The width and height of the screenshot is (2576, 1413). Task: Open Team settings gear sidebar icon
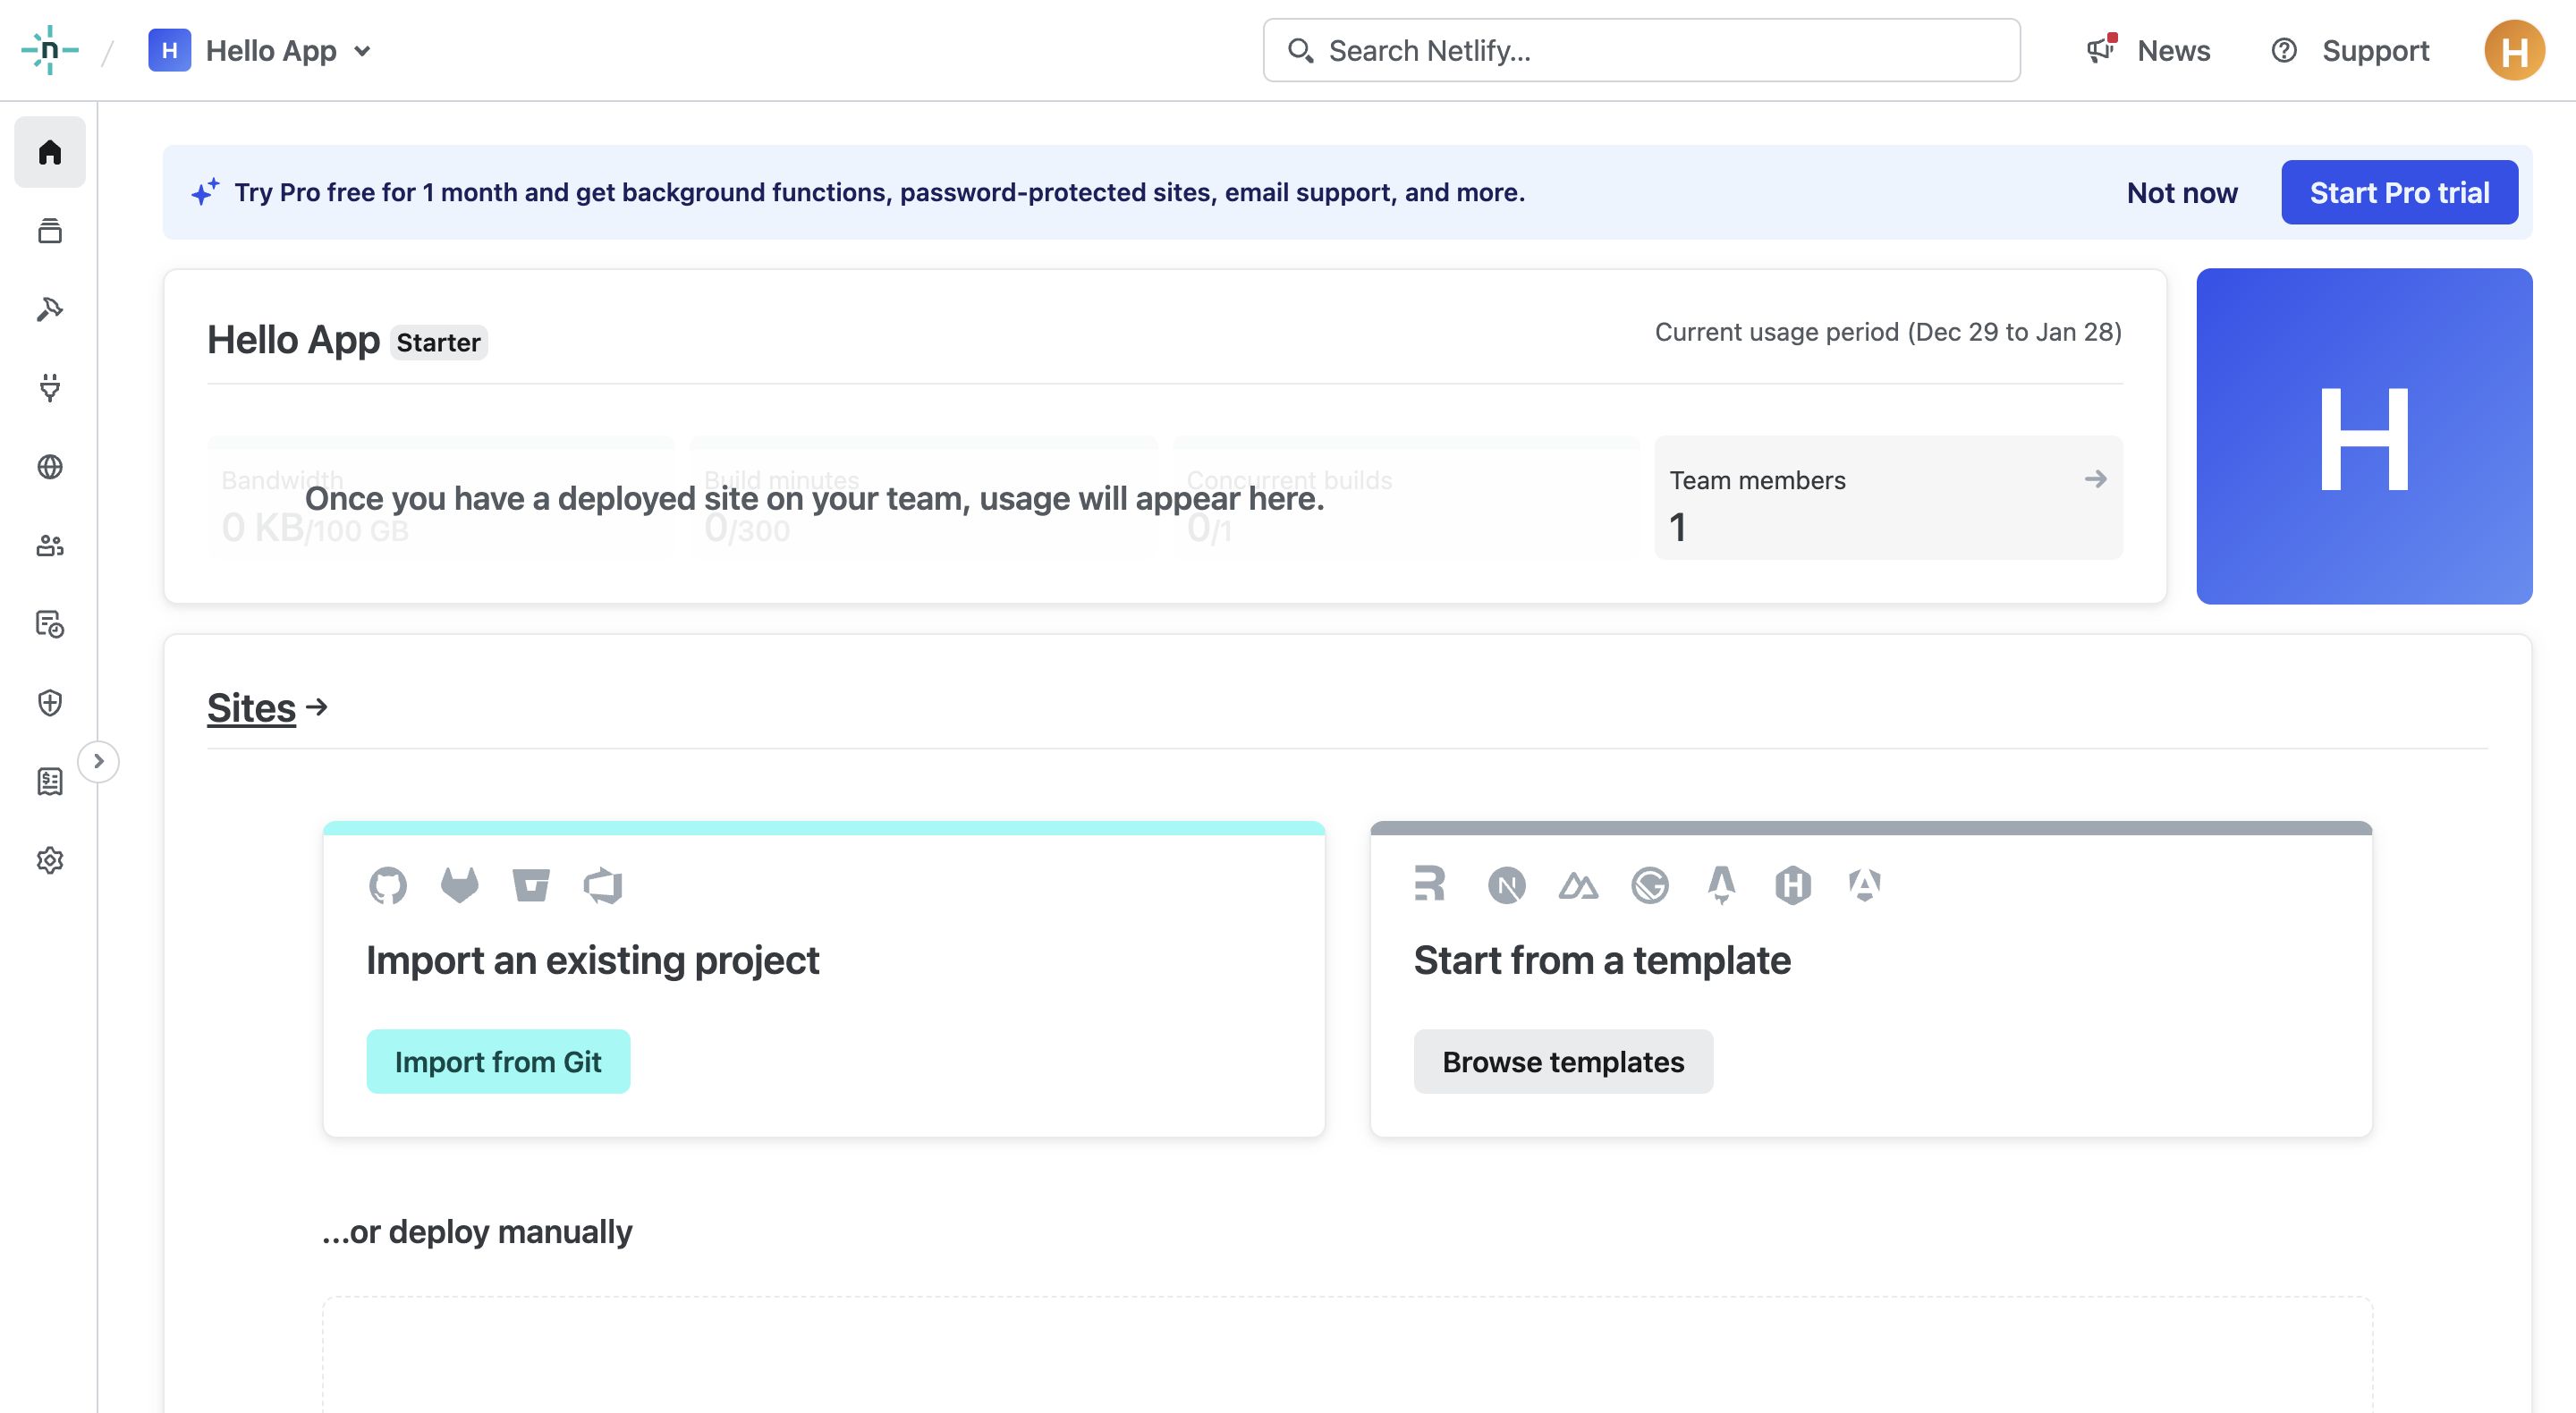[50, 860]
